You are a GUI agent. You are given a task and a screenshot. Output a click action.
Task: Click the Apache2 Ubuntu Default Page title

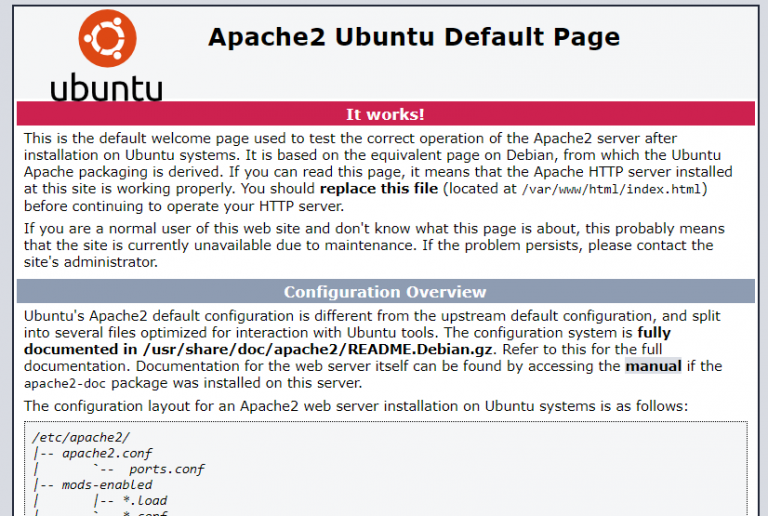tap(413, 38)
